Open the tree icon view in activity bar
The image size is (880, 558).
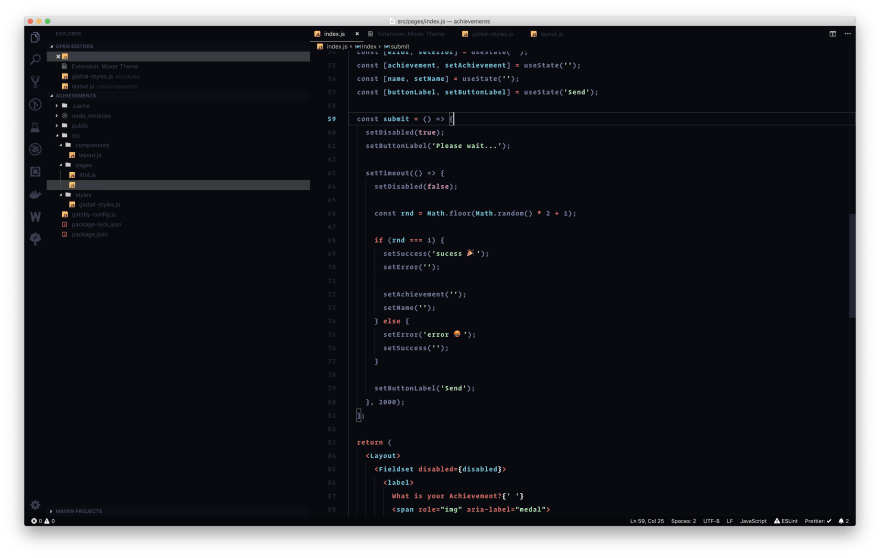[35, 239]
